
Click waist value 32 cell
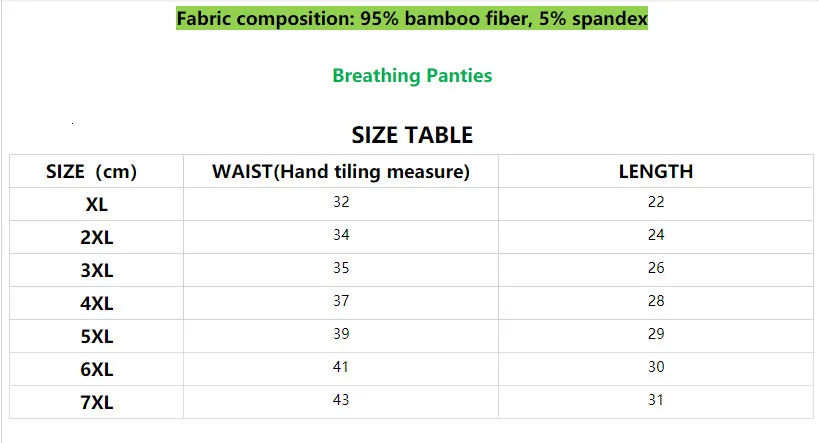[341, 202]
